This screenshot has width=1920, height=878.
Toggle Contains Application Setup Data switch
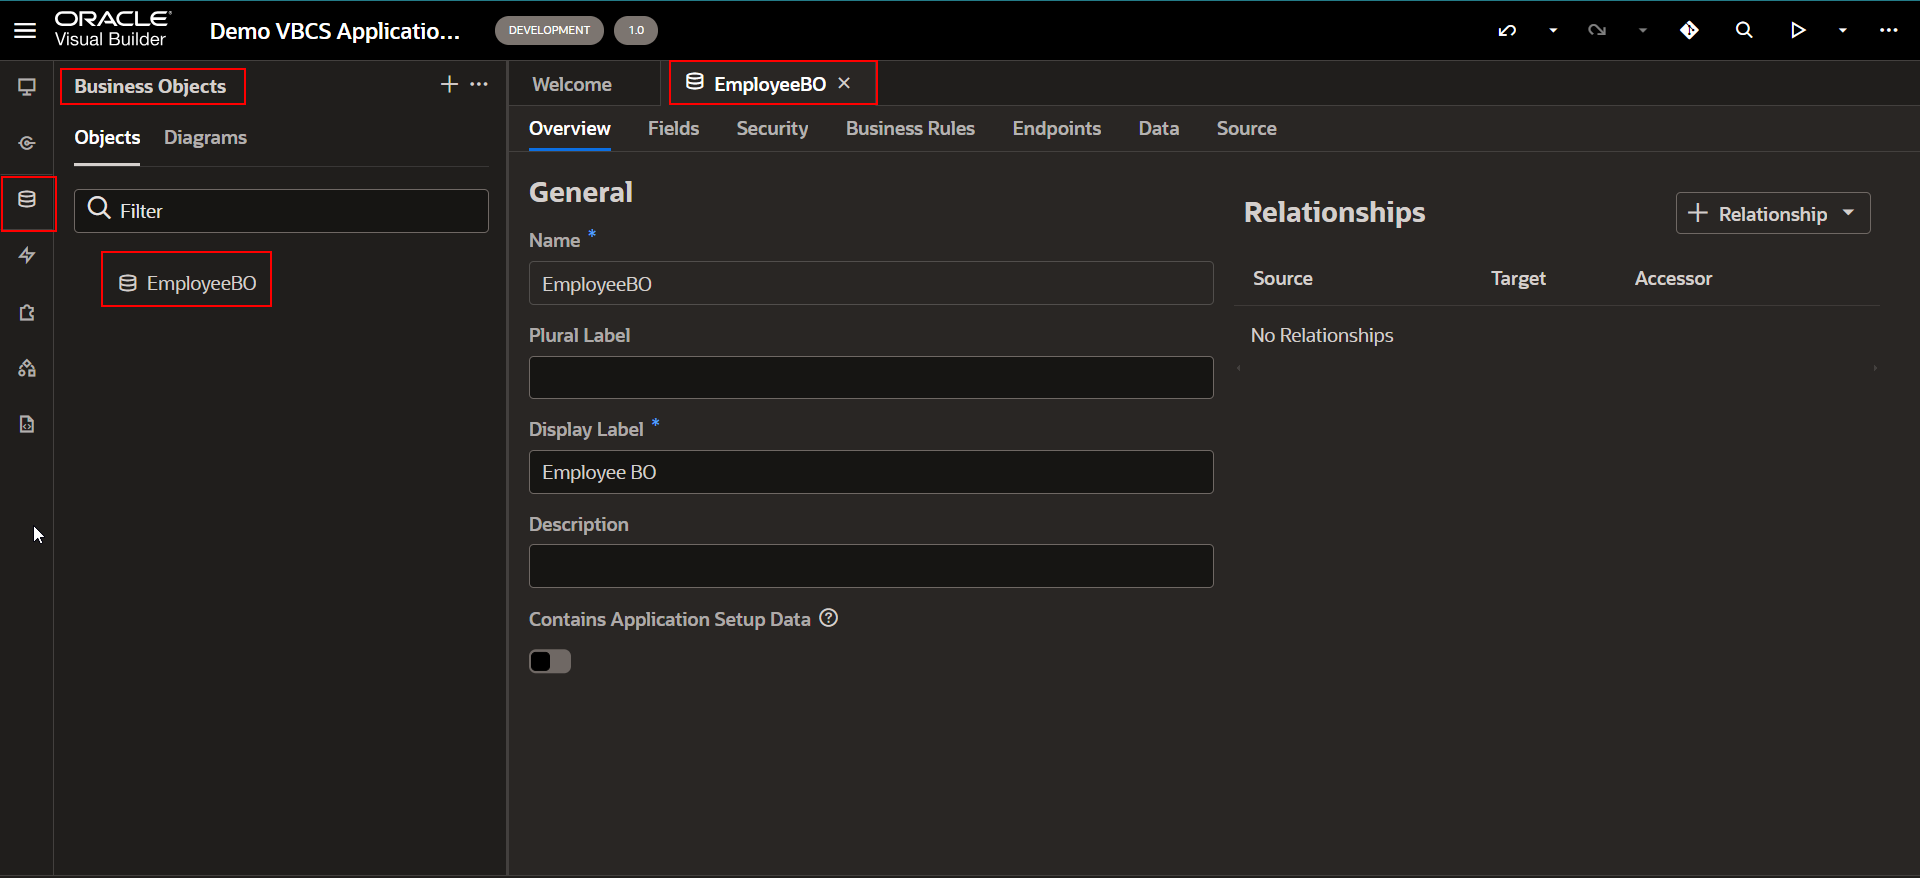[x=550, y=661]
